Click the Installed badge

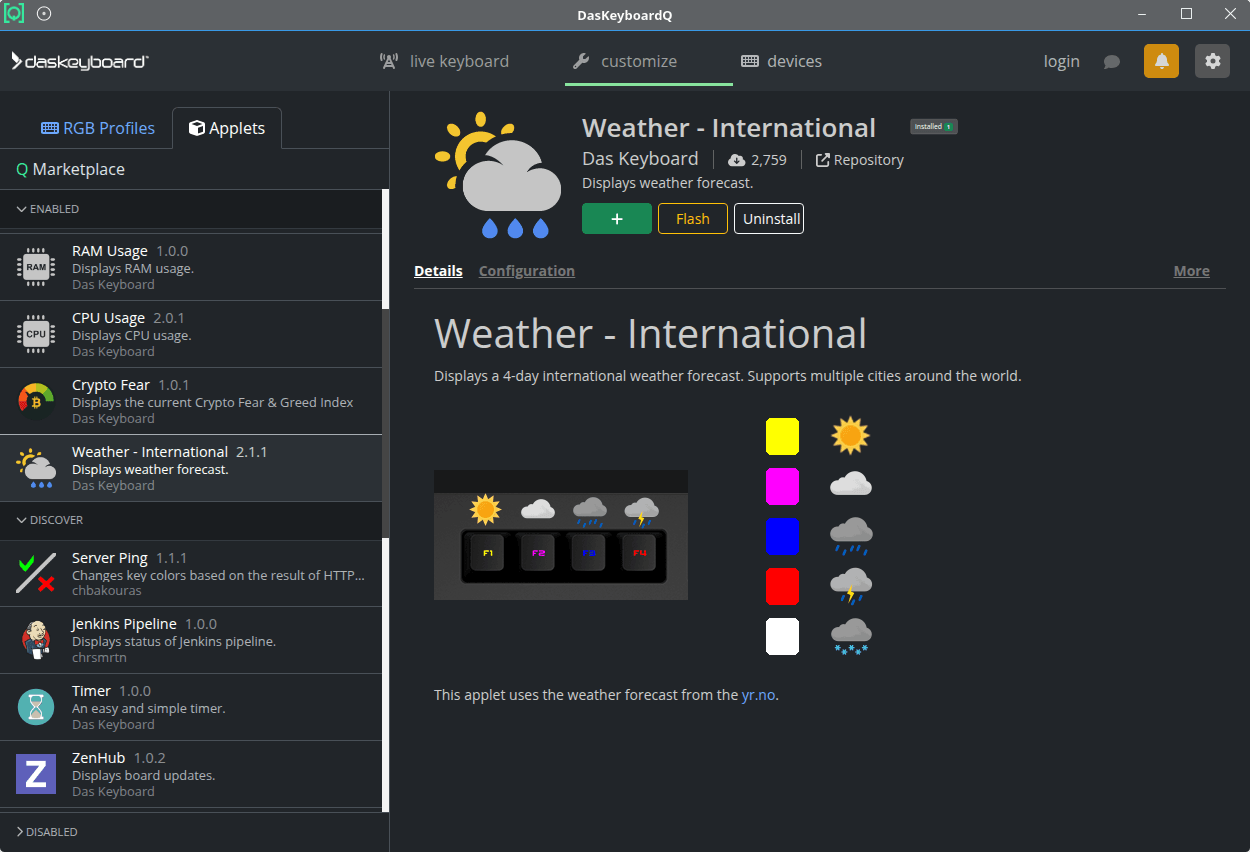click(934, 127)
